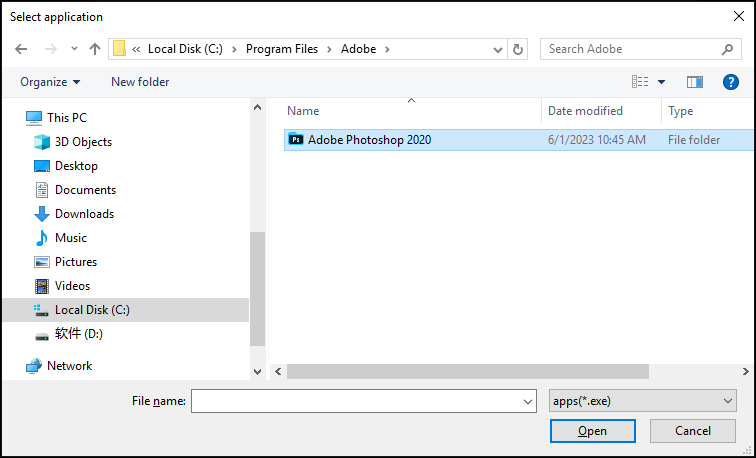Select the 软件 (D:) drive
Viewport: 756px width, 458px height.
(78, 334)
